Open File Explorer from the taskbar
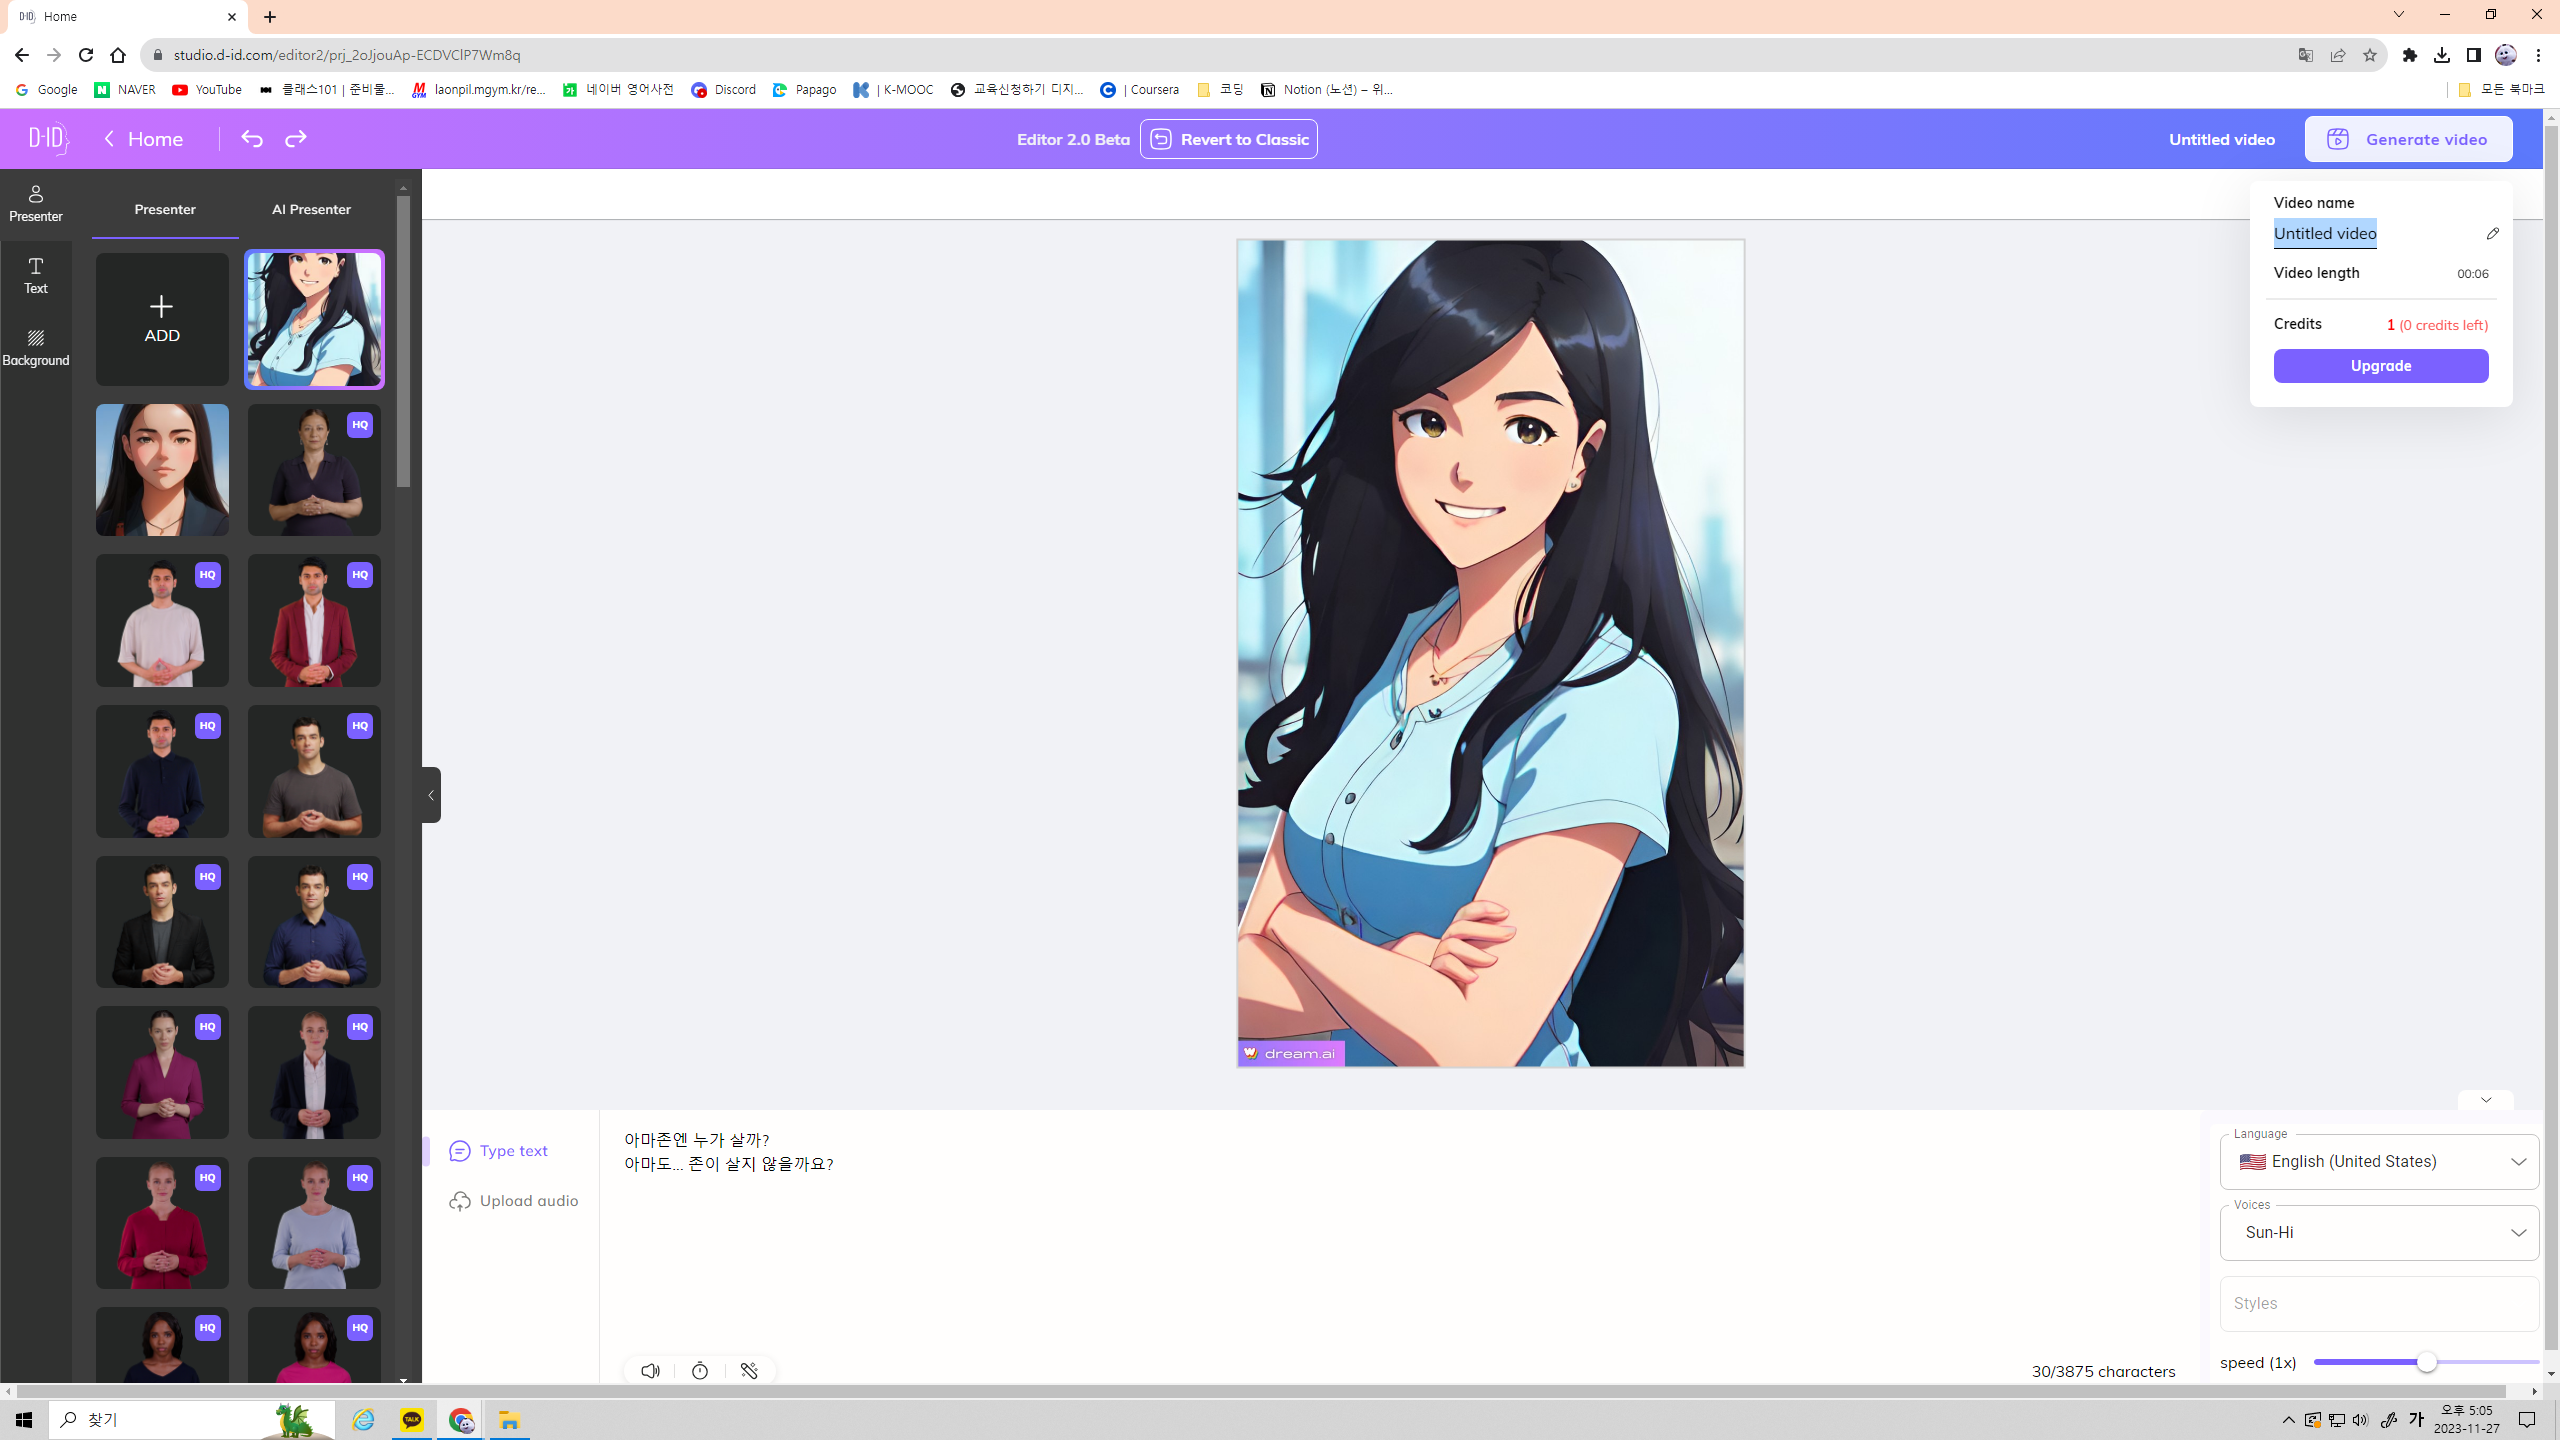This screenshot has height=1440, width=2560. click(x=509, y=1420)
